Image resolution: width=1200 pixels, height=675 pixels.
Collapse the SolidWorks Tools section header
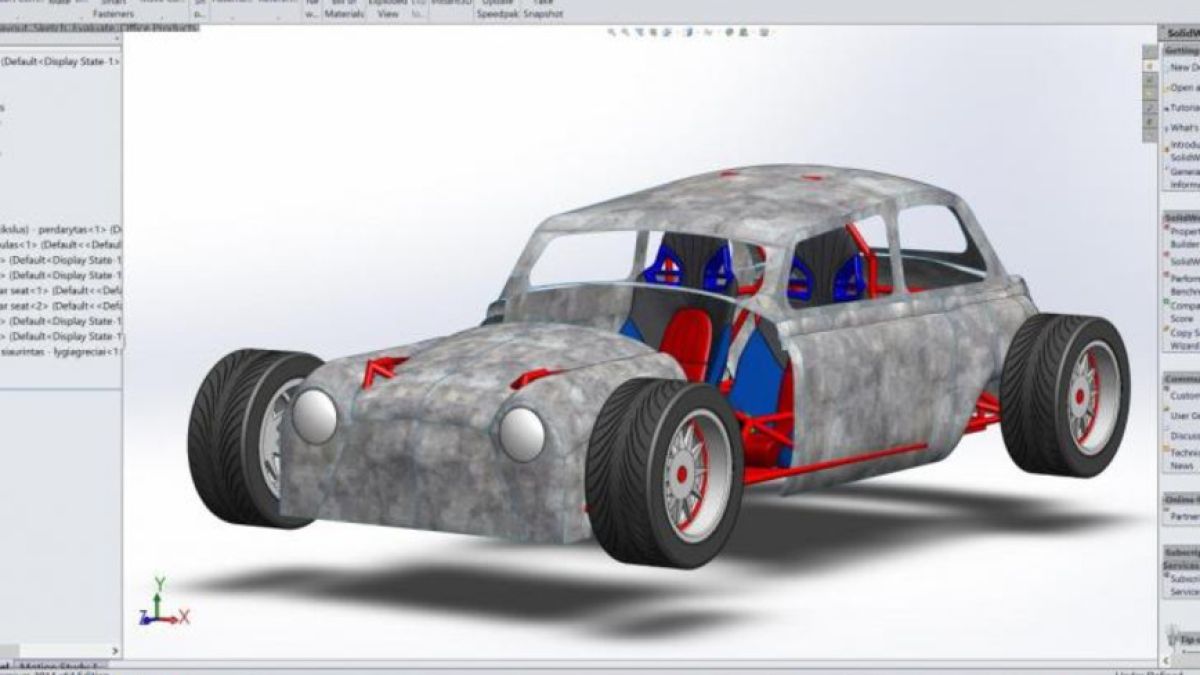point(1181,217)
